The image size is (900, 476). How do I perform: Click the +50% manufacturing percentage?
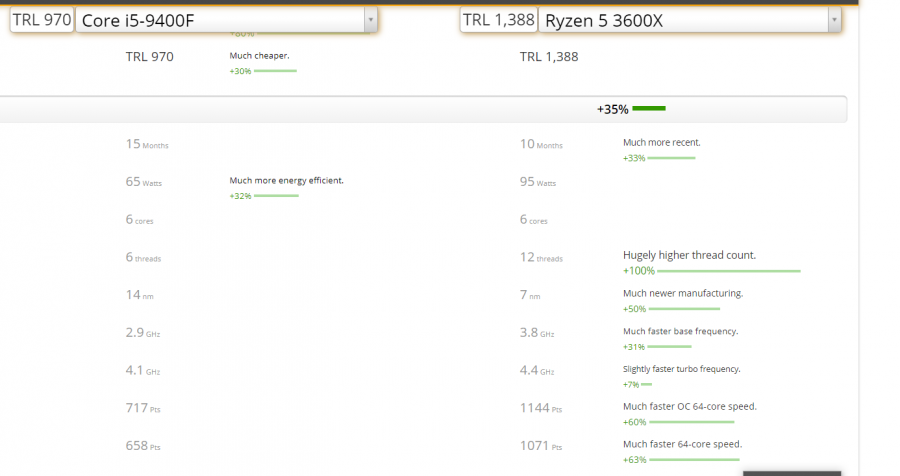(634, 309)
